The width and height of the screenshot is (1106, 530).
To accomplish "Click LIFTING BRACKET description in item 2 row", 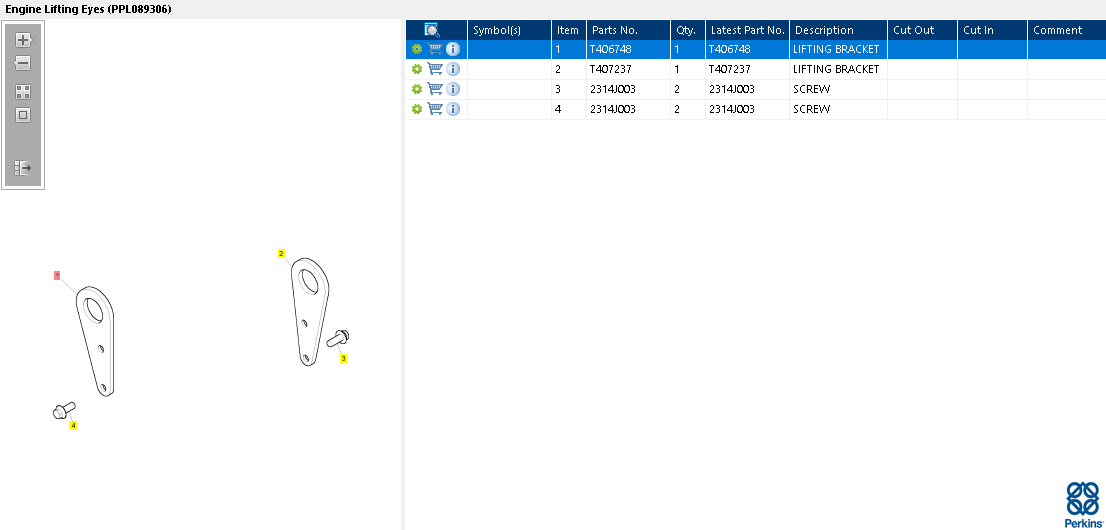I will pos(836,69).
